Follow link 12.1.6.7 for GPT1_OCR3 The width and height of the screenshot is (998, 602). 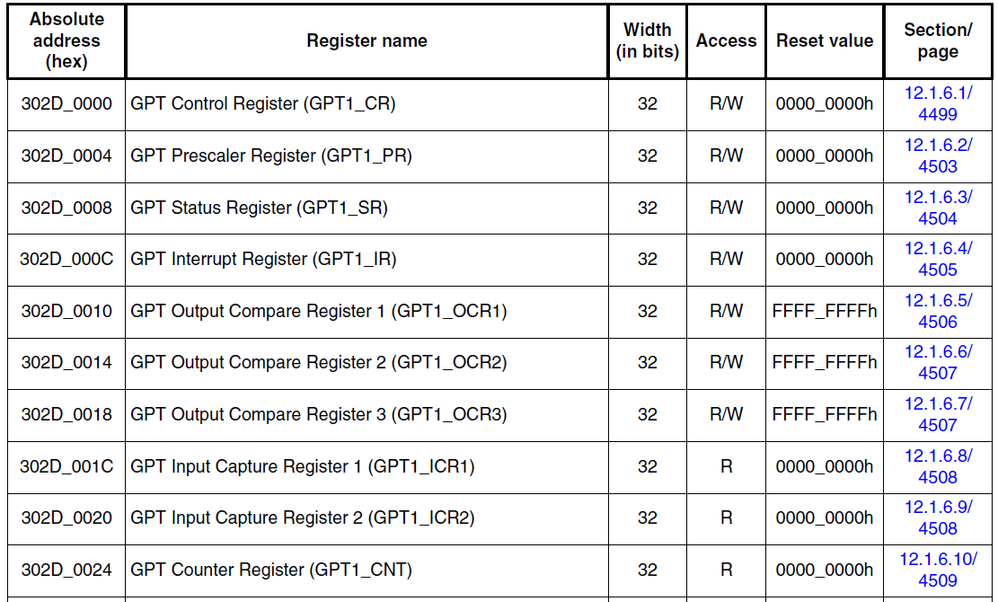click(938, 414)
